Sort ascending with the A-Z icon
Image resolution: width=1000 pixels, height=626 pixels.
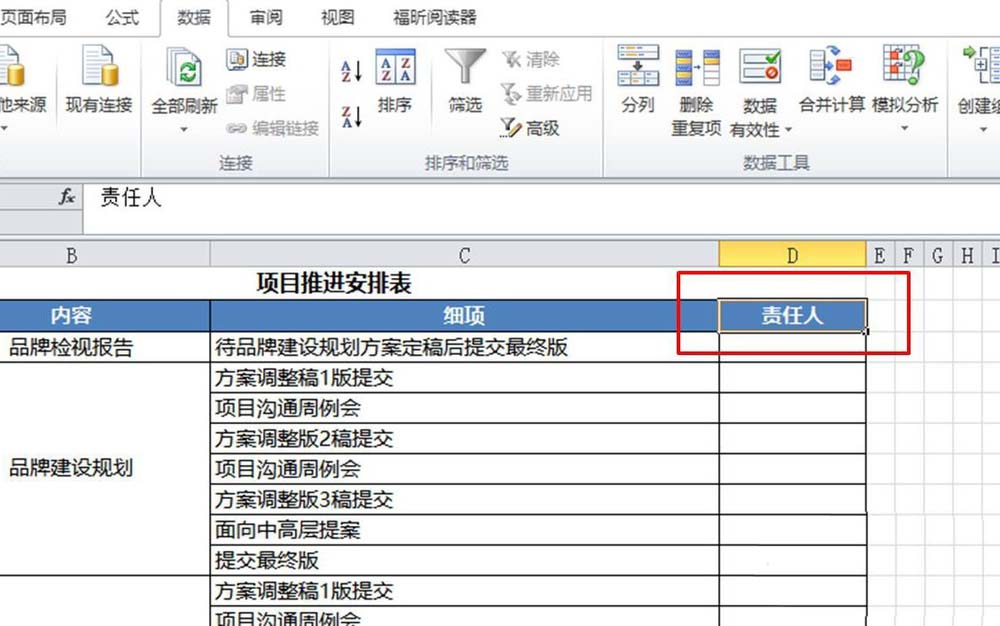(351, 71)
